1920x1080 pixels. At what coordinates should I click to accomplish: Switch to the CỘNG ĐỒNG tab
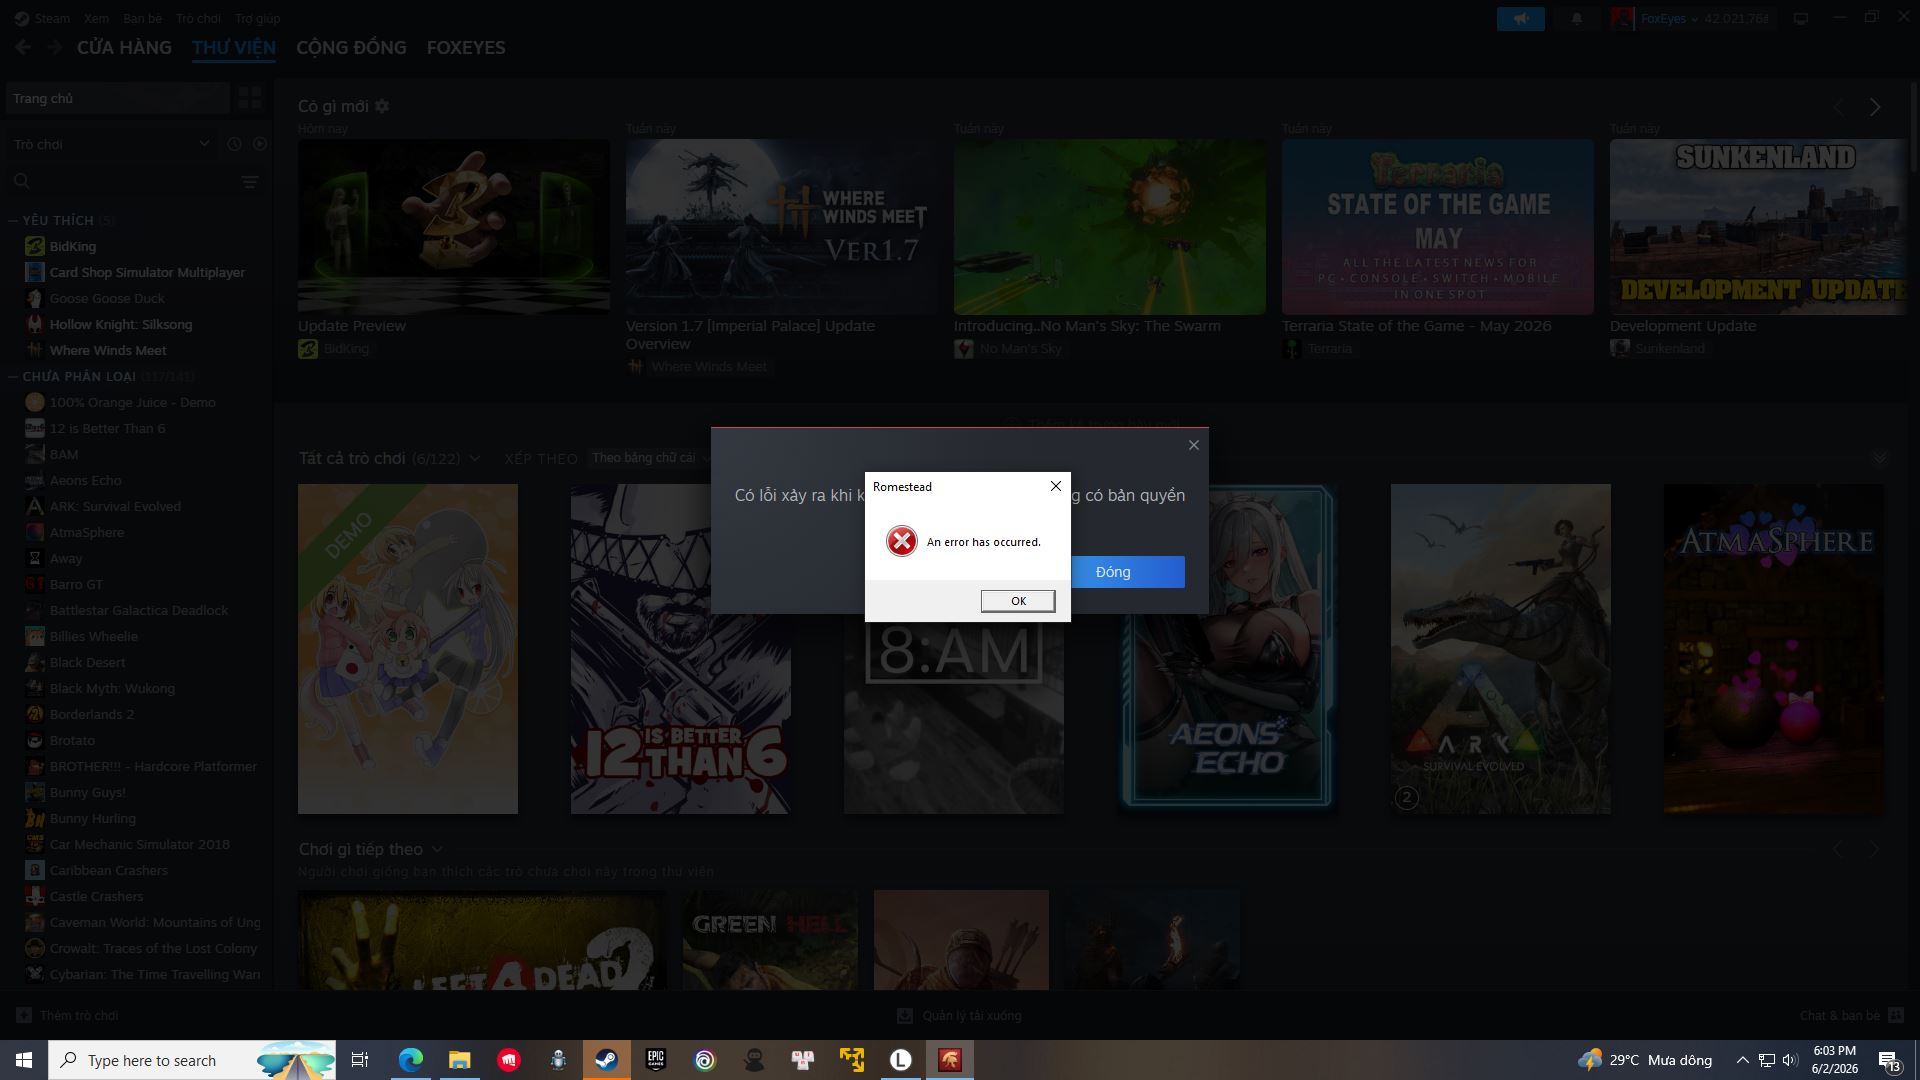click(351, 48)
